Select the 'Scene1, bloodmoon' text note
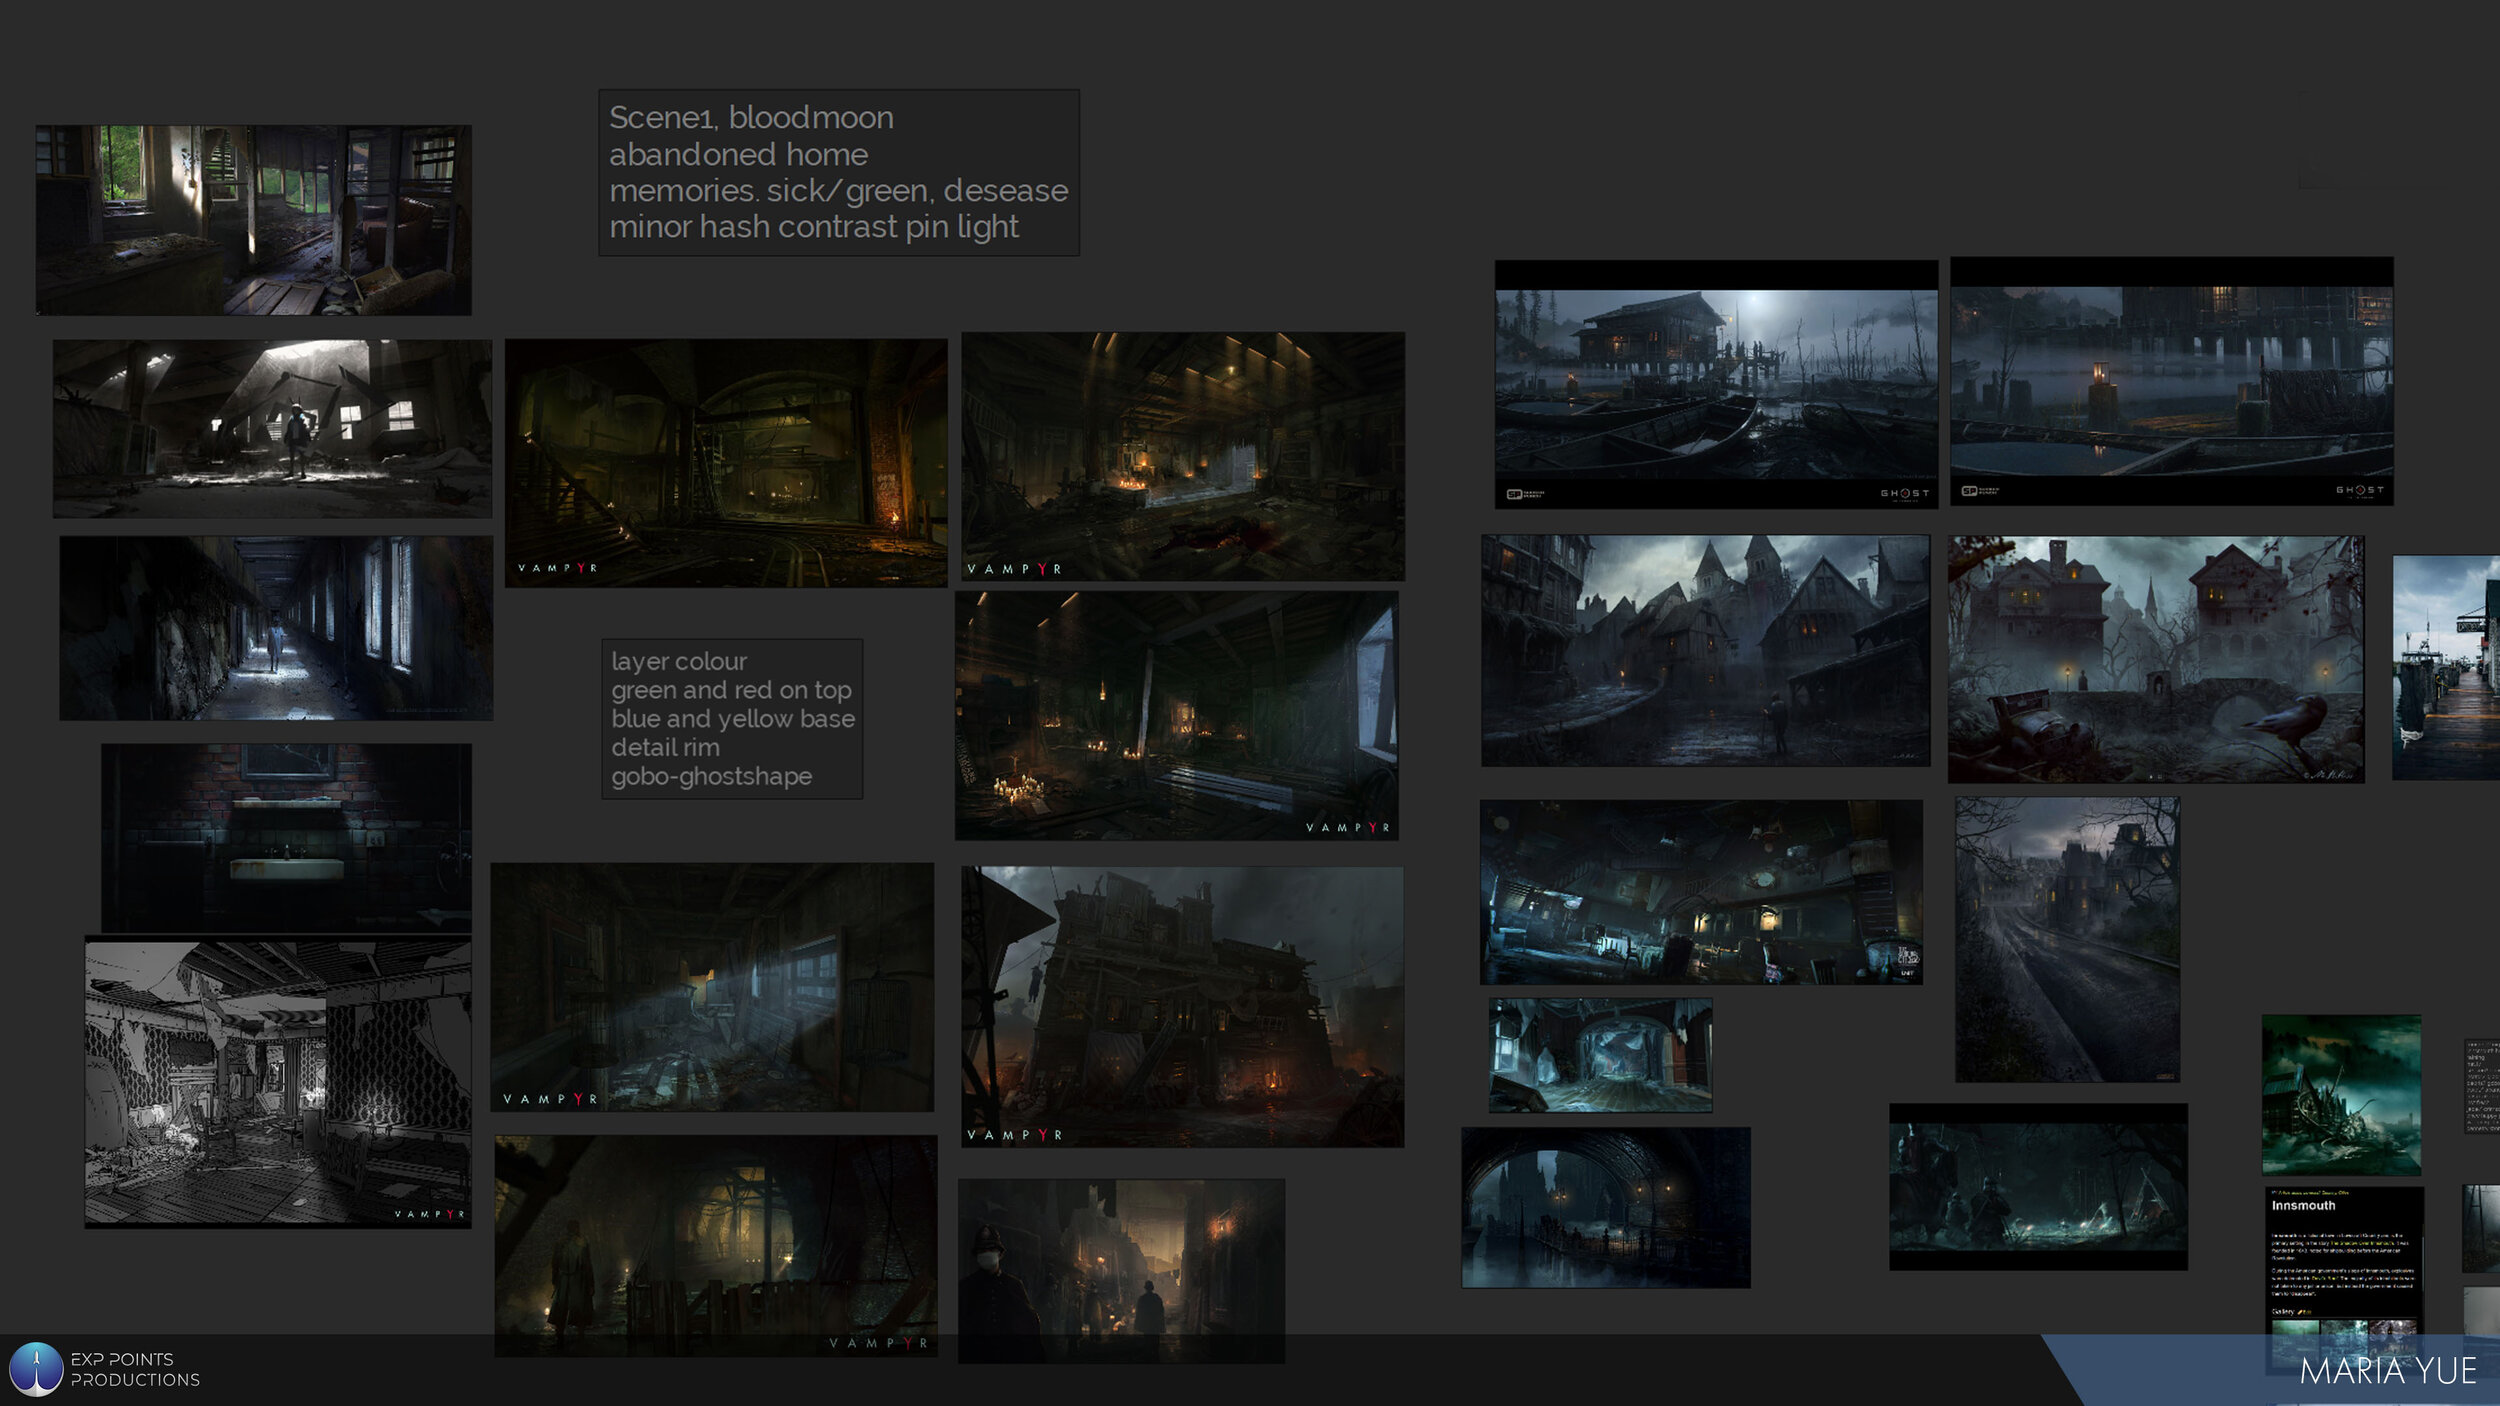 click(838, 172)
